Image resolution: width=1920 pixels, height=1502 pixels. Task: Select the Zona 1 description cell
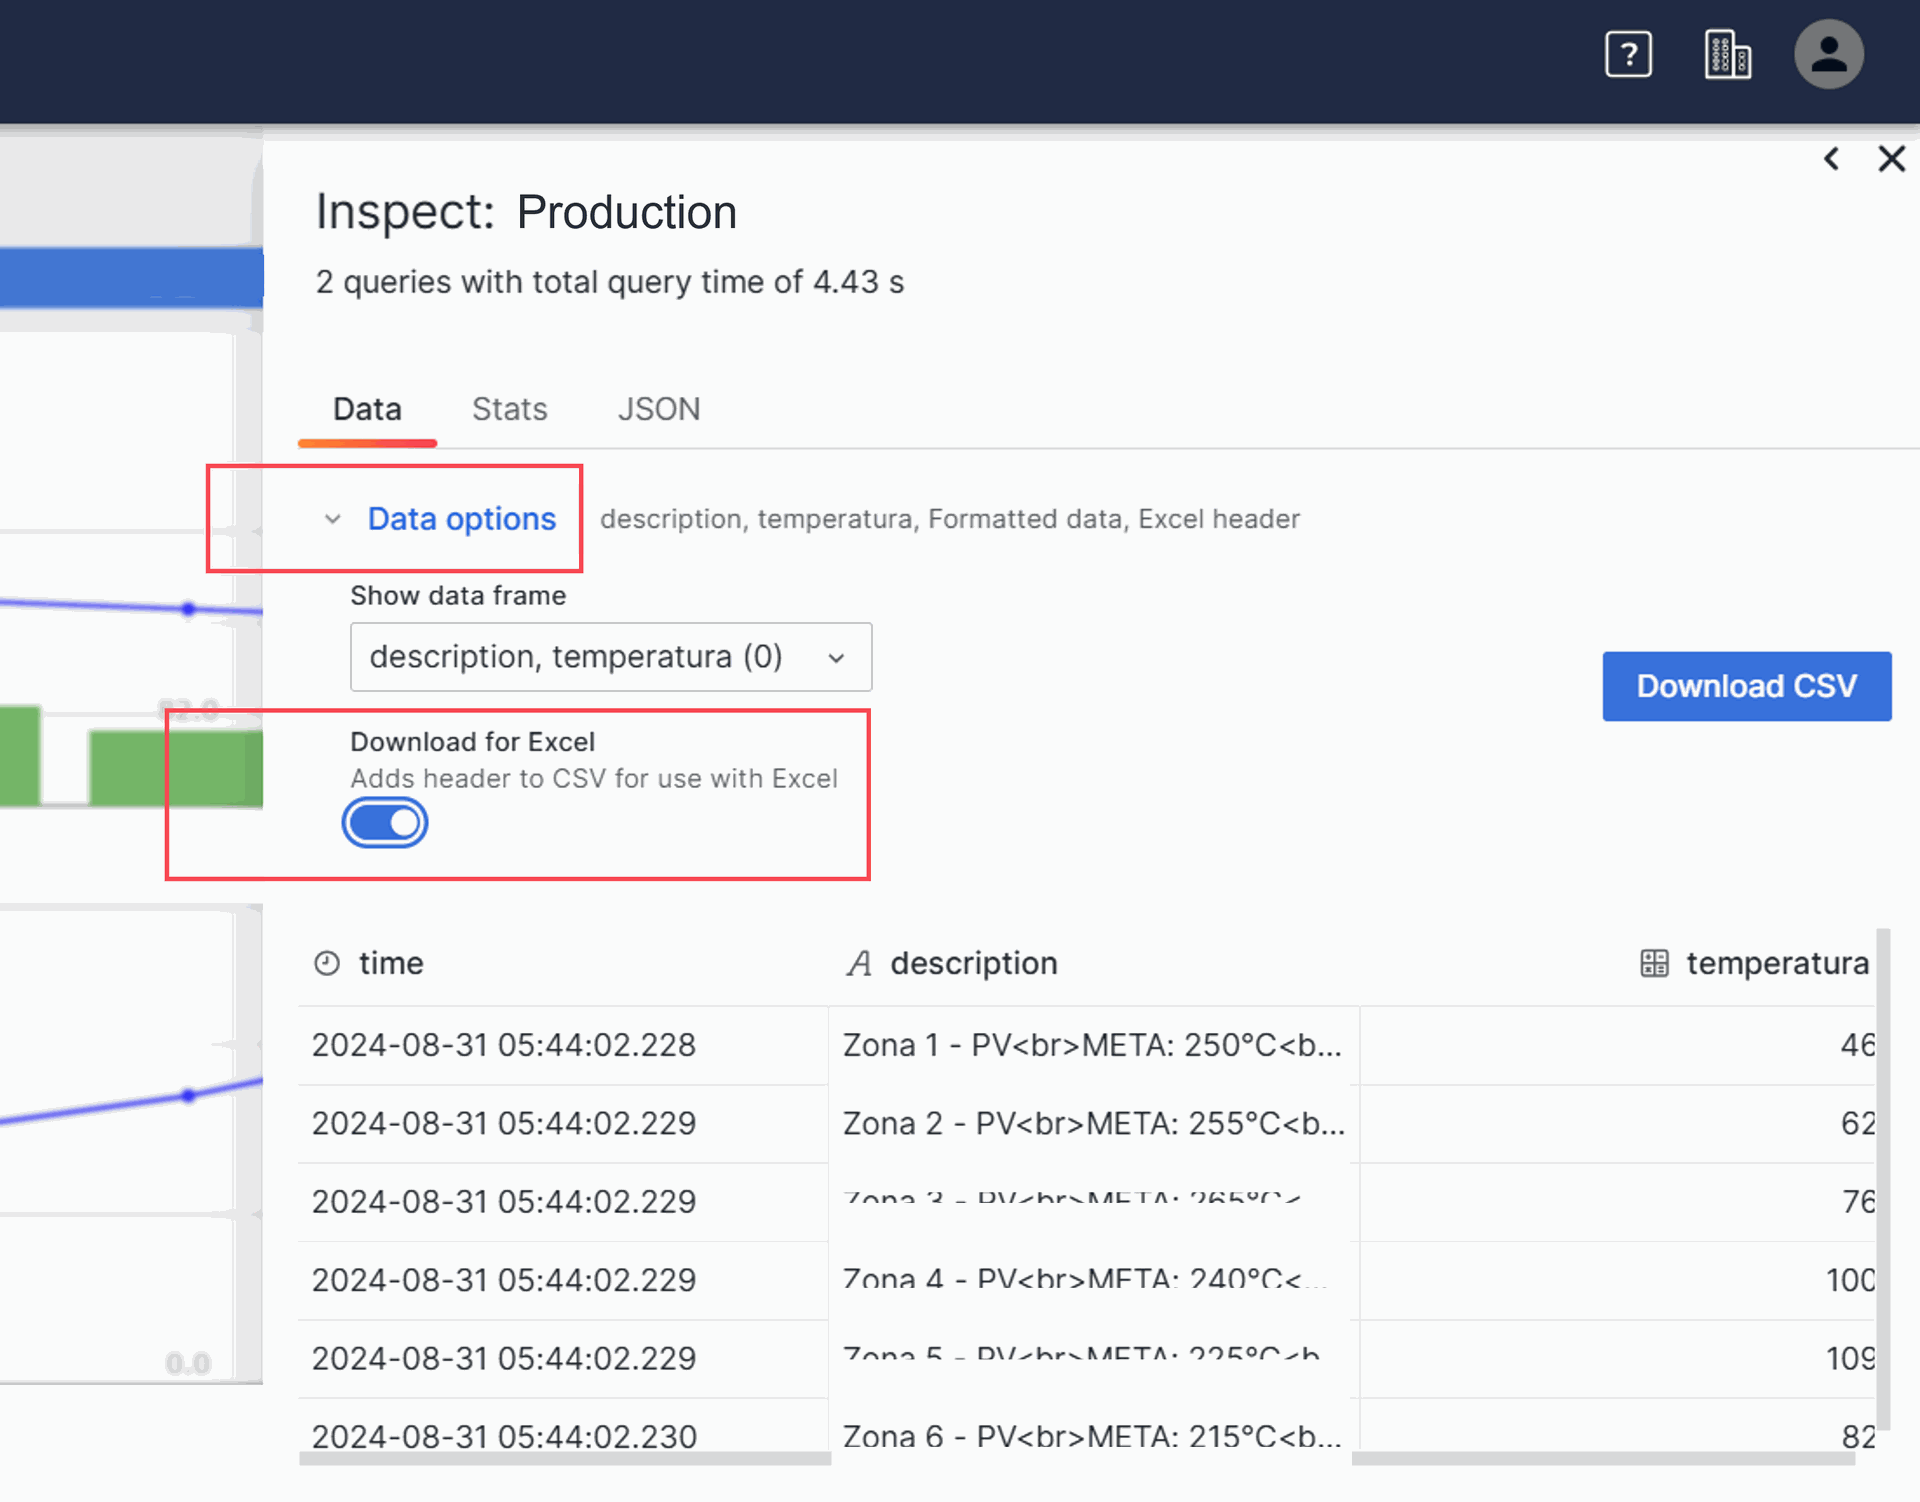click(x=1092, y=1045)
